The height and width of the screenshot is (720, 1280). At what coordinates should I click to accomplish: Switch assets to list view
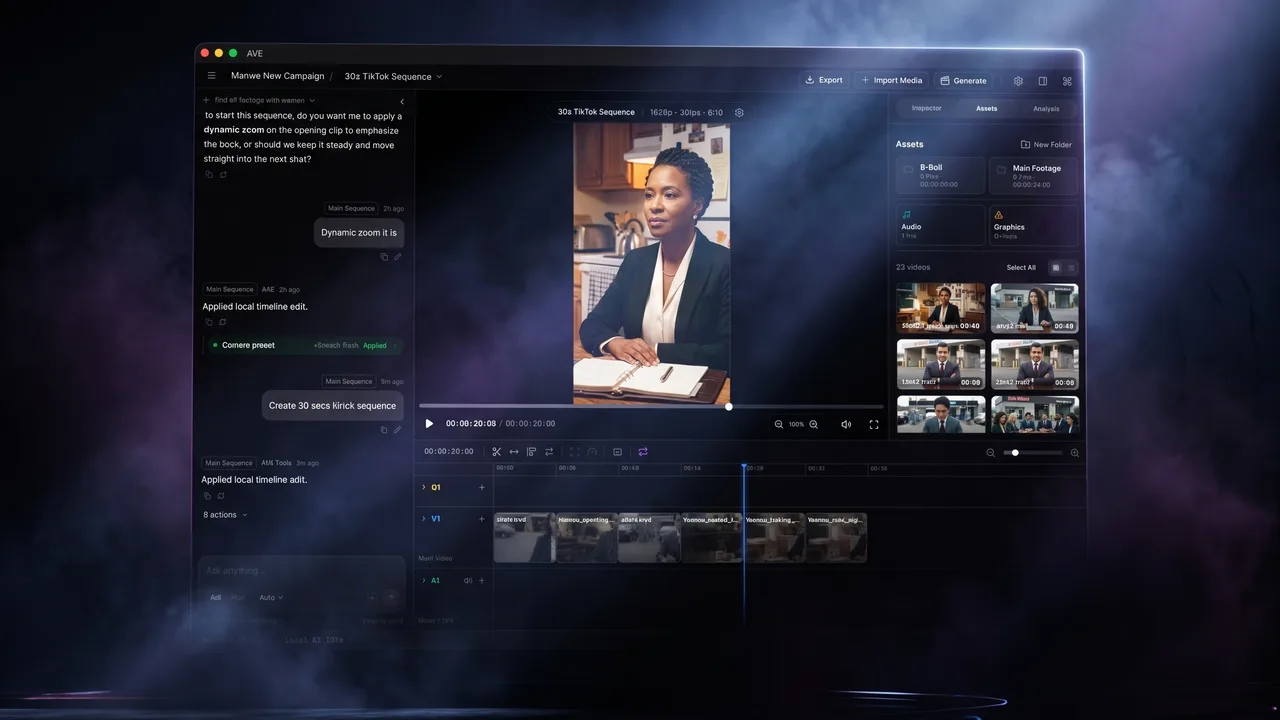(1071, 267)
